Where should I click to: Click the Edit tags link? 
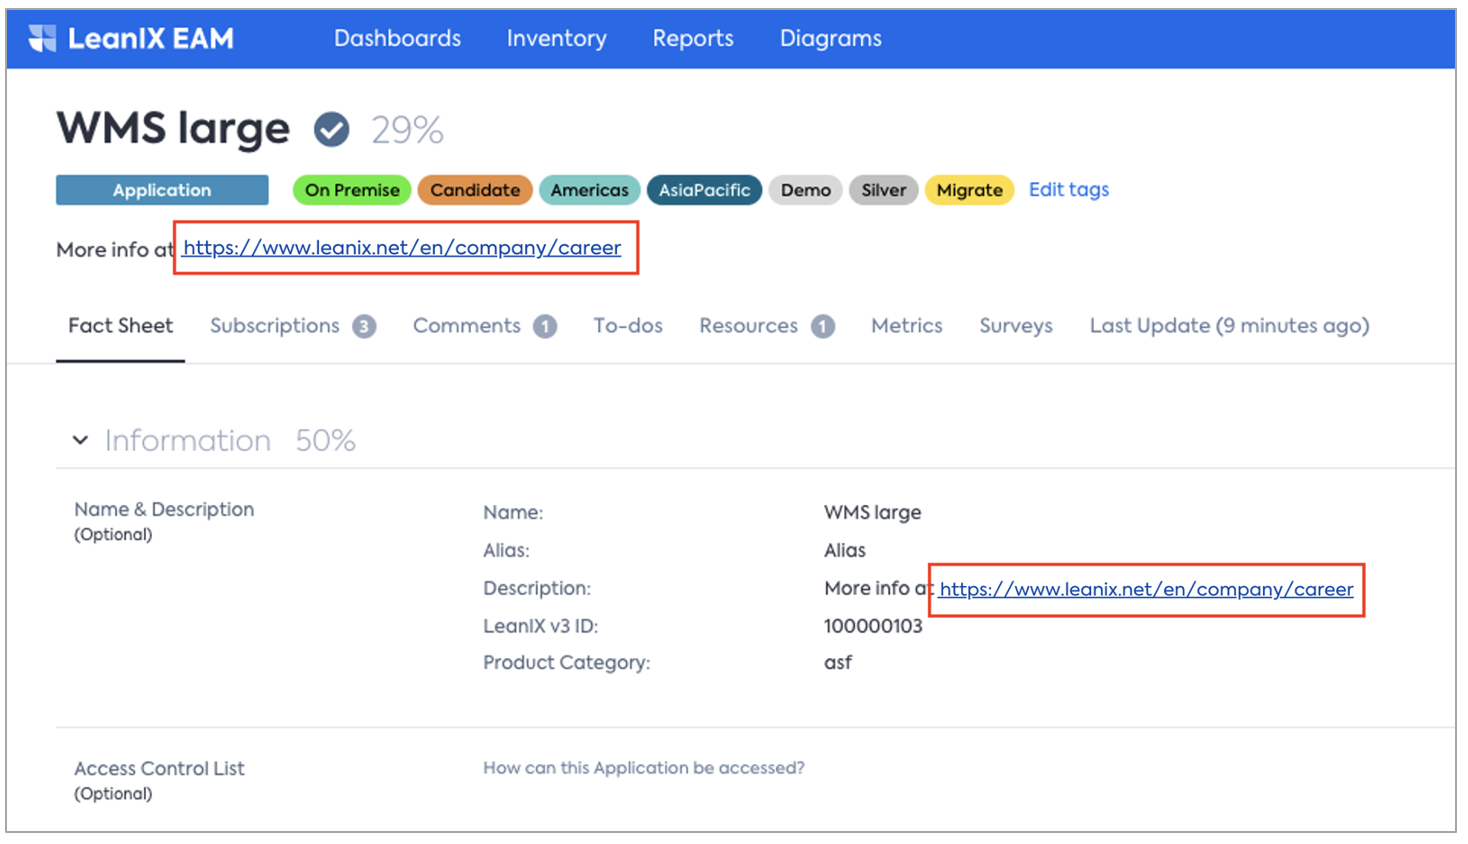tap(1068, 189)
